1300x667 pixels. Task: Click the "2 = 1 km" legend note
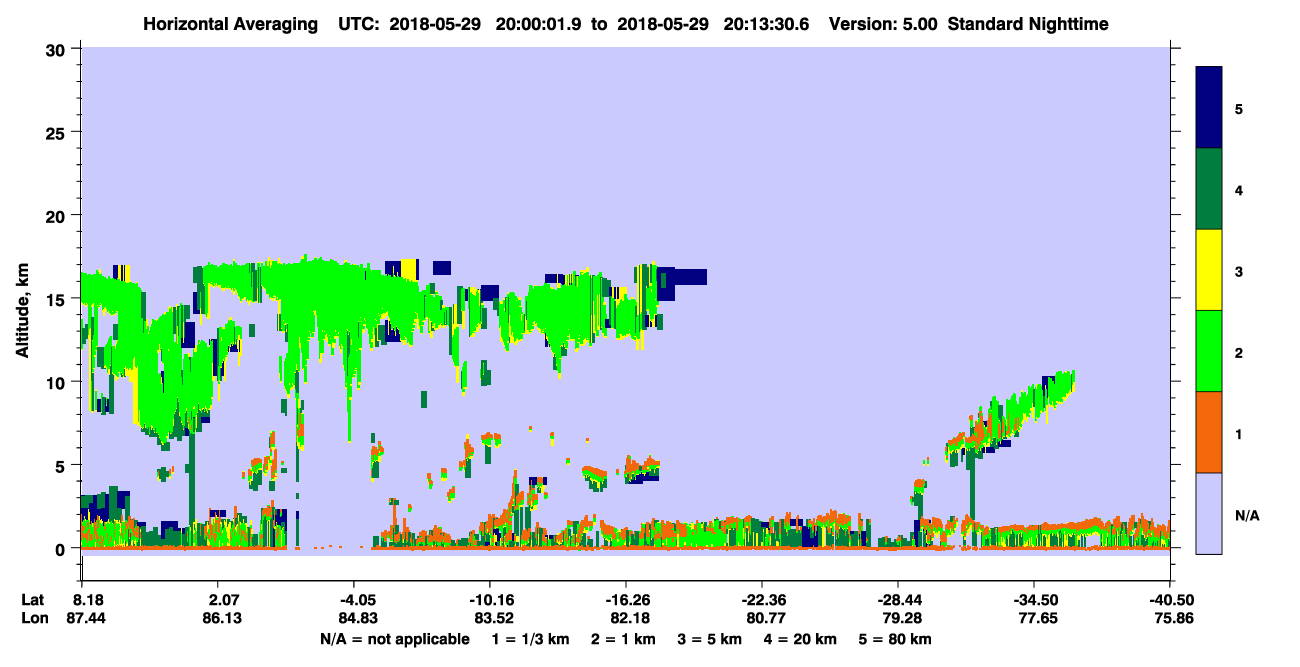click(x=622, y=639)
